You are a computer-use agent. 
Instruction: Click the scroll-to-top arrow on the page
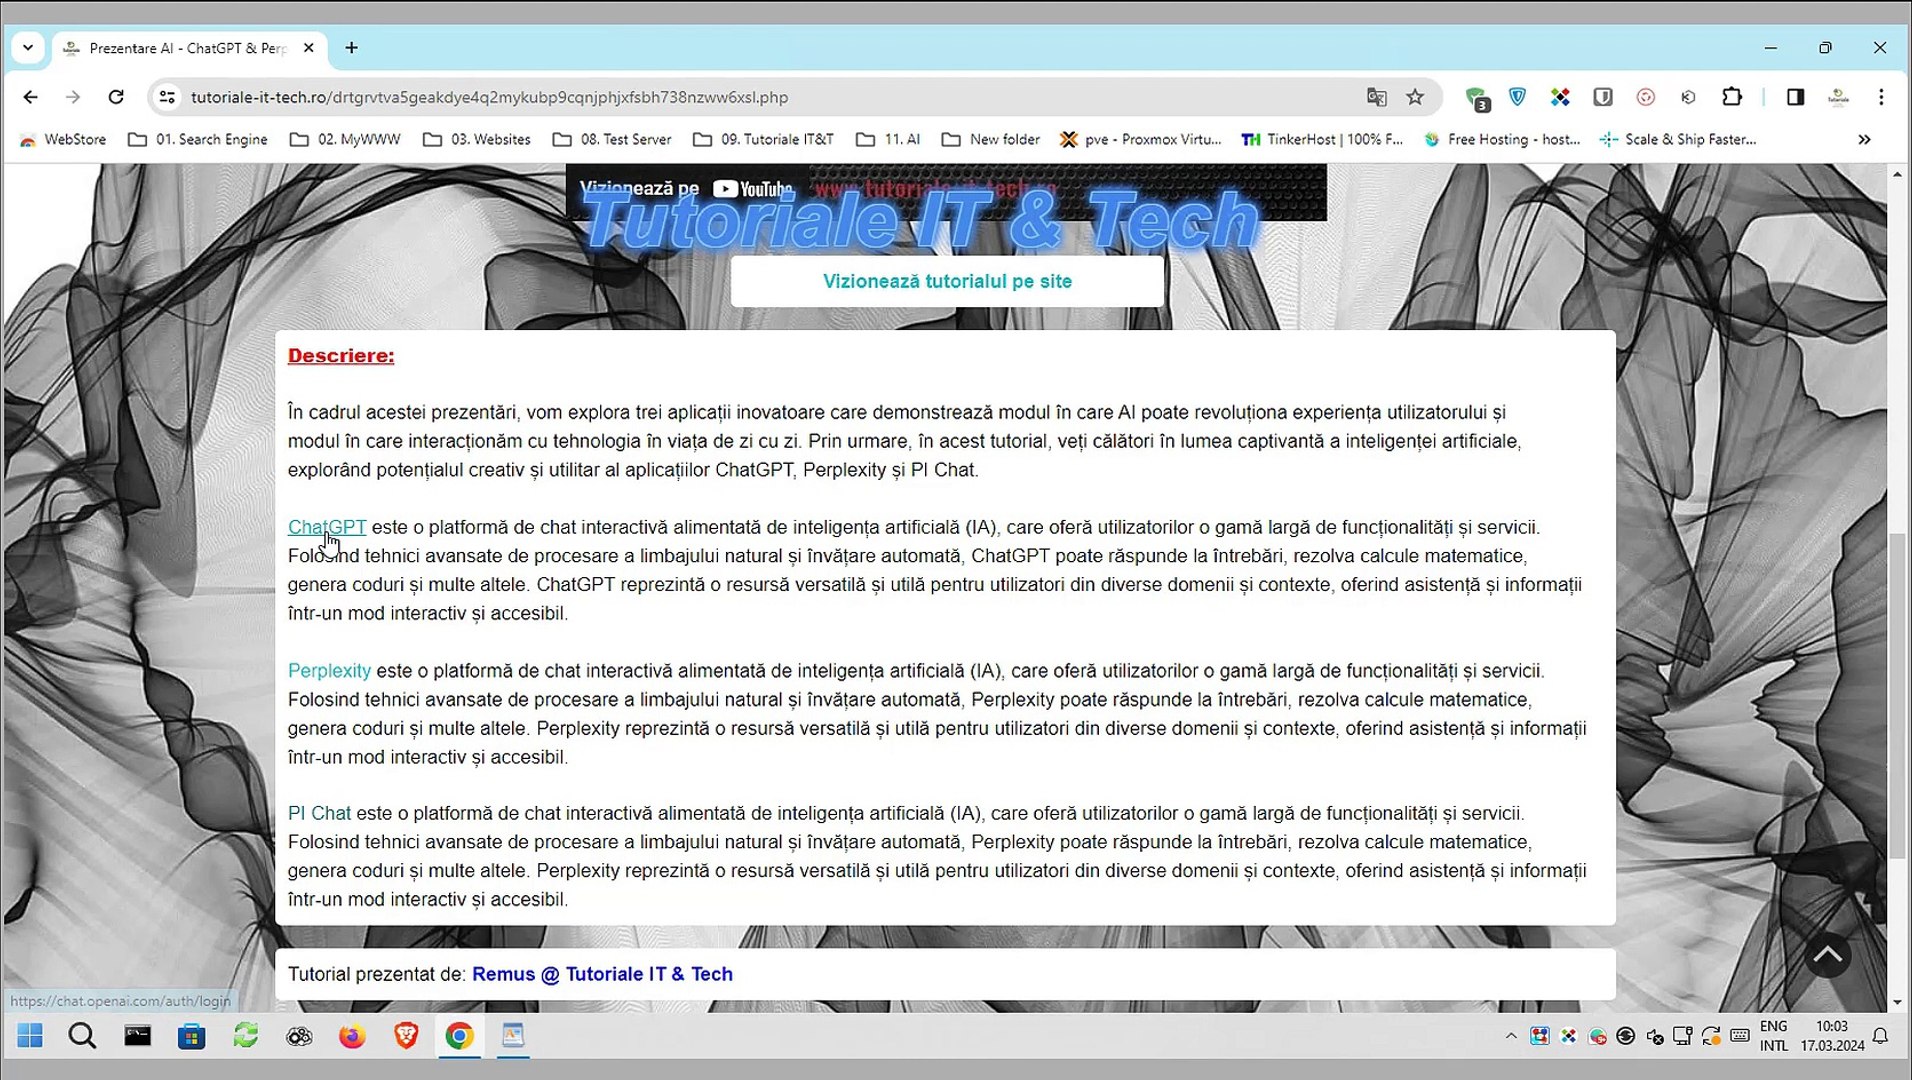(1827, 955)
